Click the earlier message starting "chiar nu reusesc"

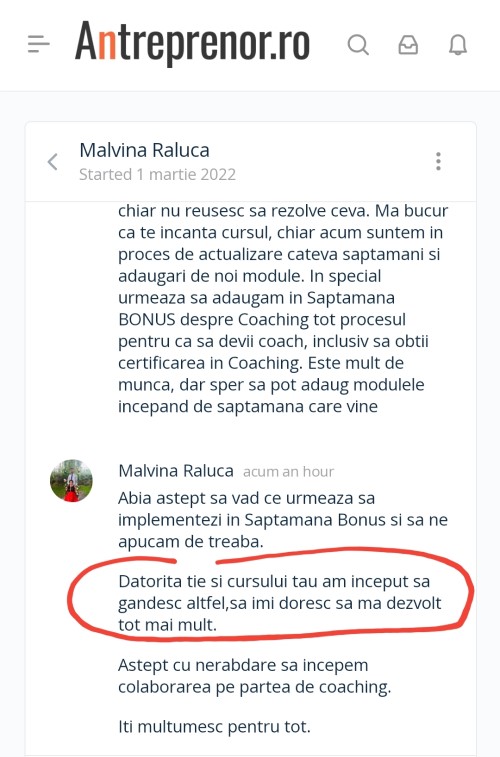click(x=283, y=308)
